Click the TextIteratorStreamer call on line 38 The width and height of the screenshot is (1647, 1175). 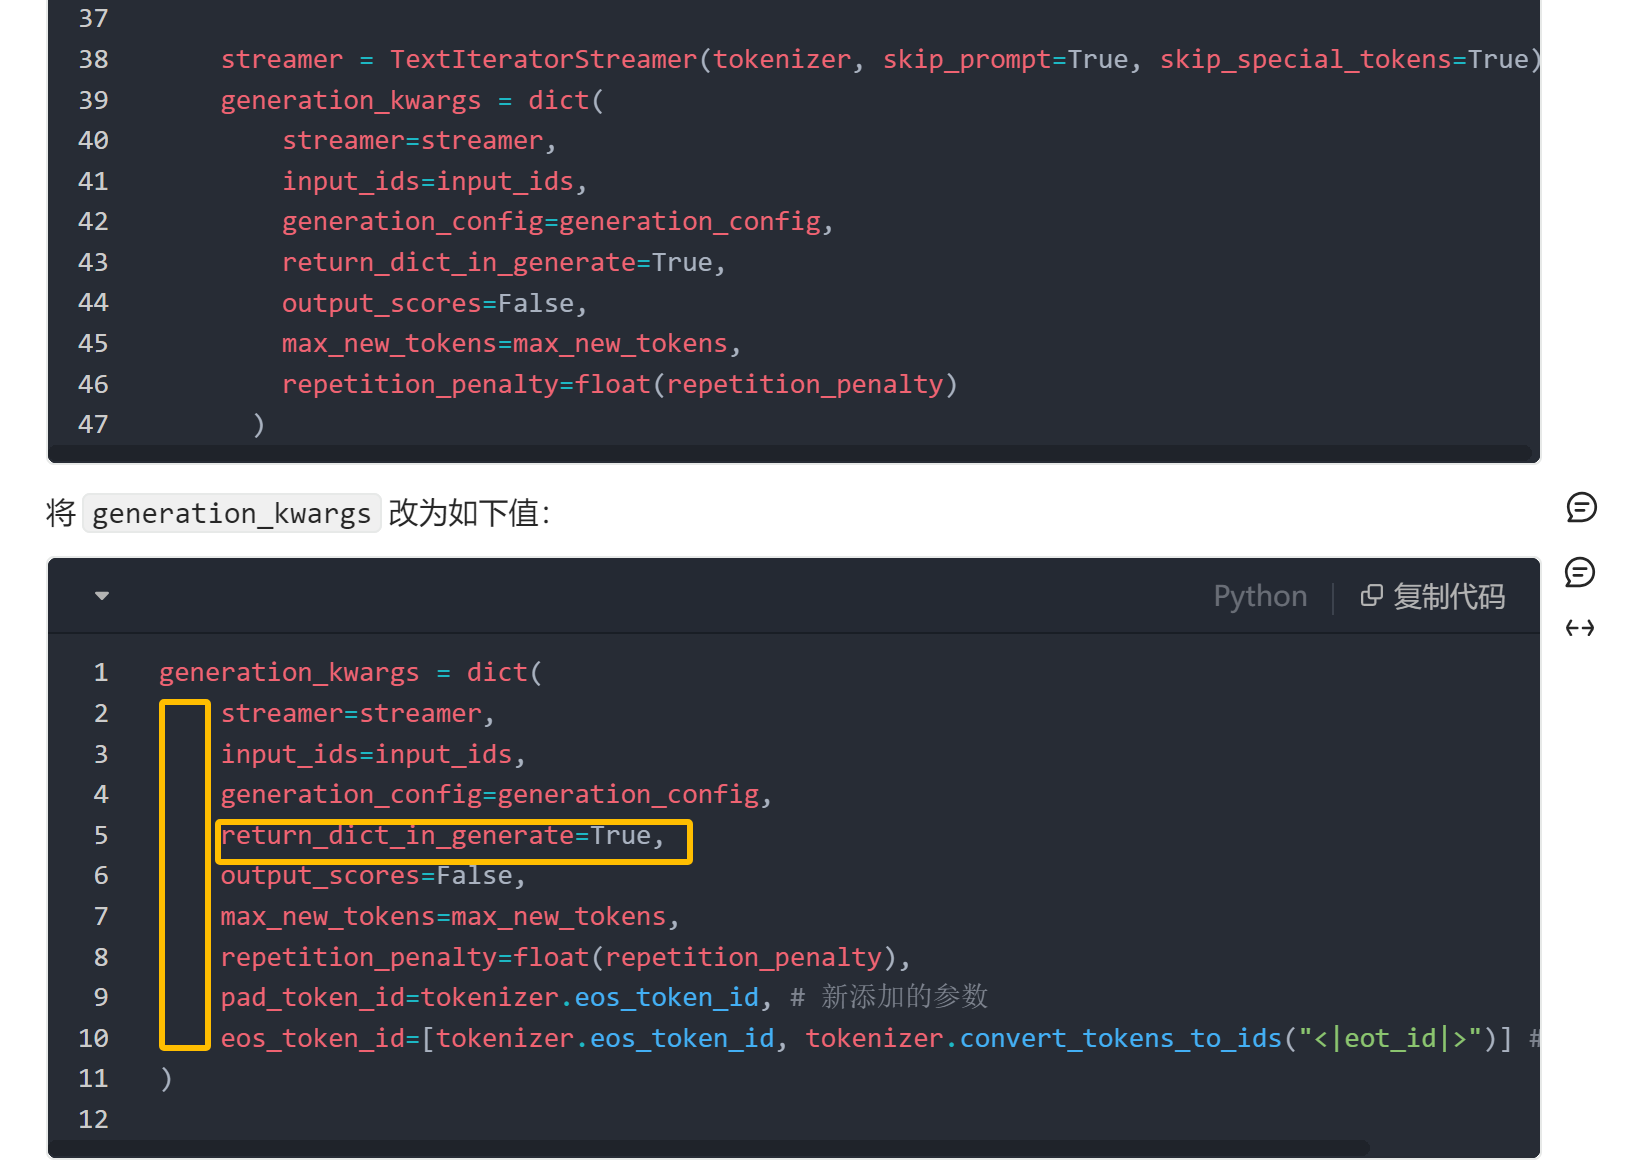[x=543, y=60]
